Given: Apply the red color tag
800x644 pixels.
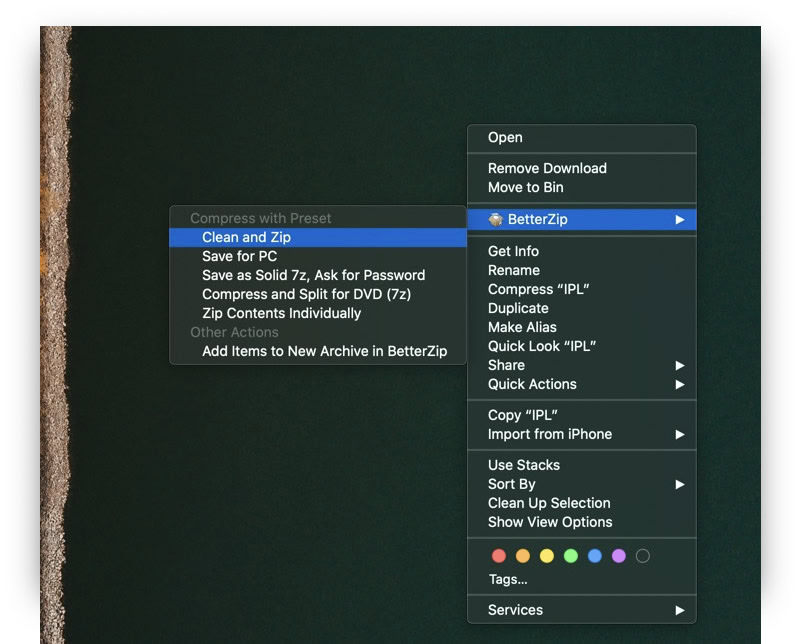Looking at the screenshot, I should pos(498,556).
